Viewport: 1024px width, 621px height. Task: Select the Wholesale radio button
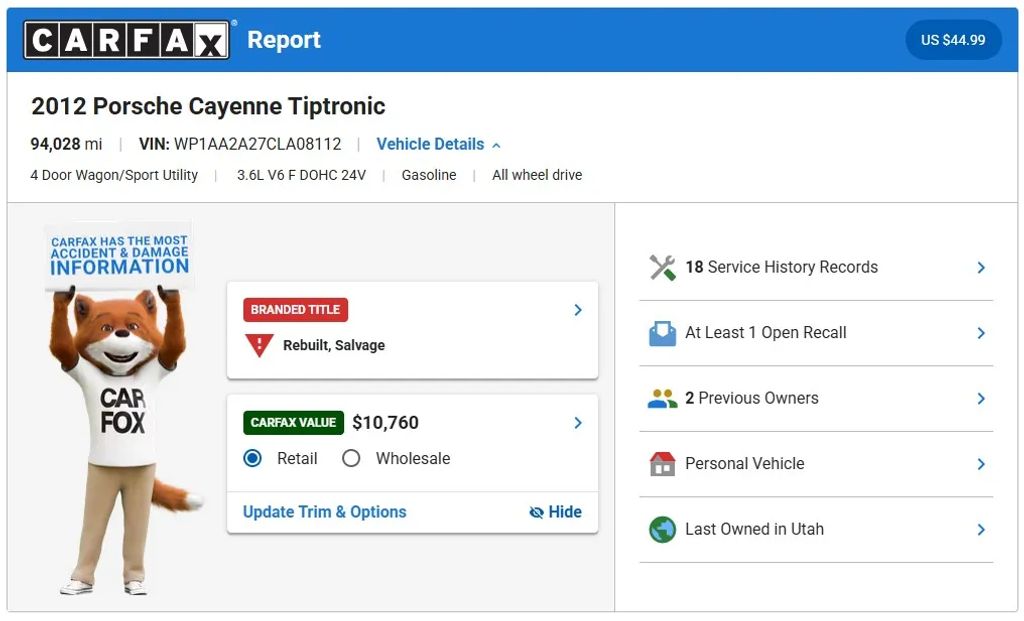pos(351,458)
